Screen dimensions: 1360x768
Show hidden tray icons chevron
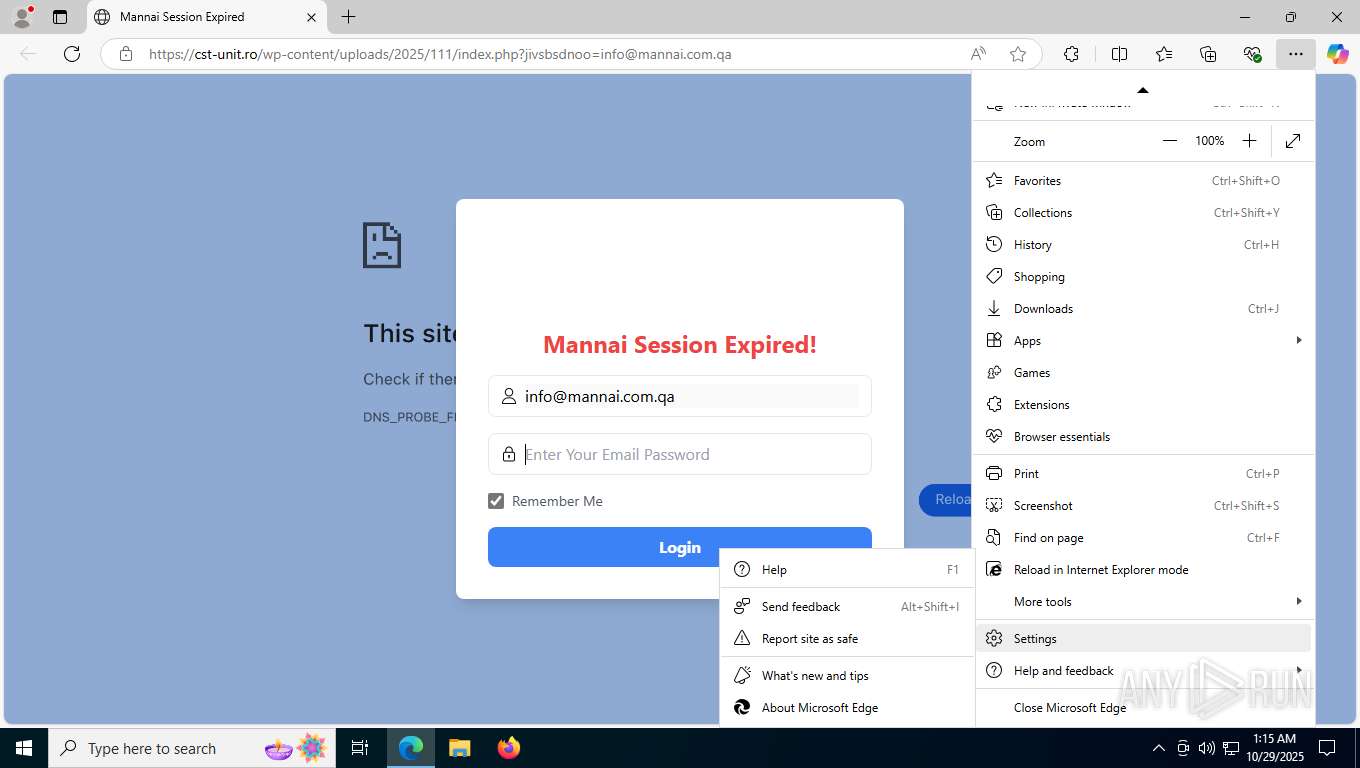pyautogui.click(x=1159, y=748)
